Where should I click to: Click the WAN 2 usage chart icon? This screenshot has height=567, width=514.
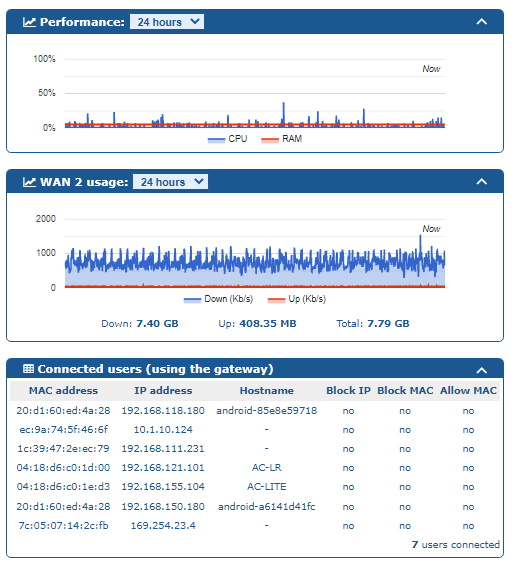click(x=29, y=182)
